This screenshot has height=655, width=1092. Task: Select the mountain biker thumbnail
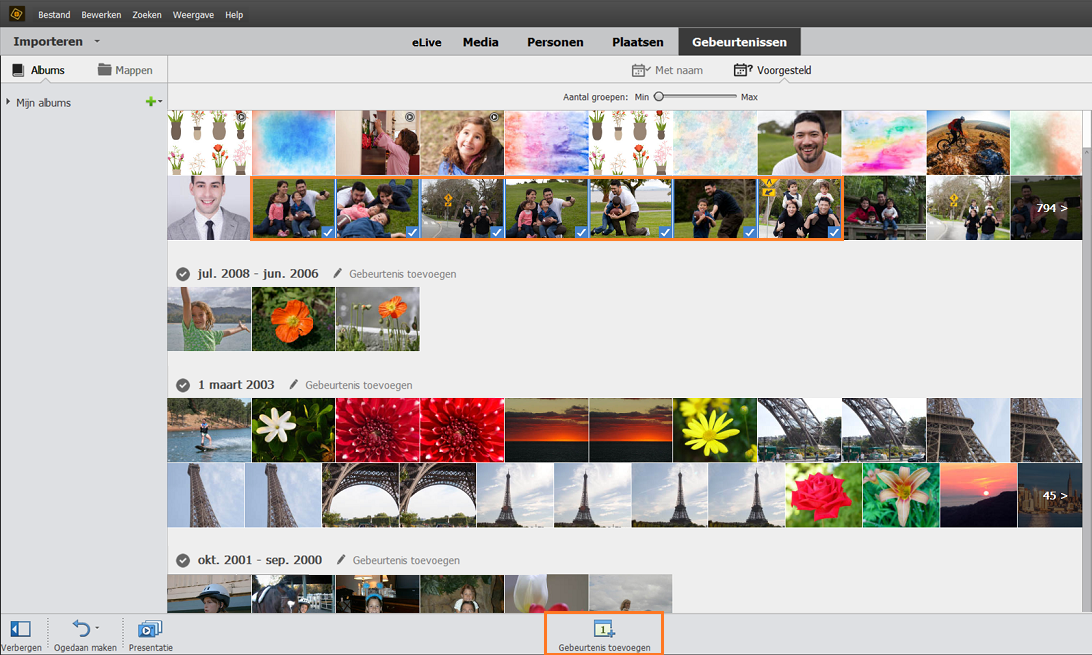968,143
